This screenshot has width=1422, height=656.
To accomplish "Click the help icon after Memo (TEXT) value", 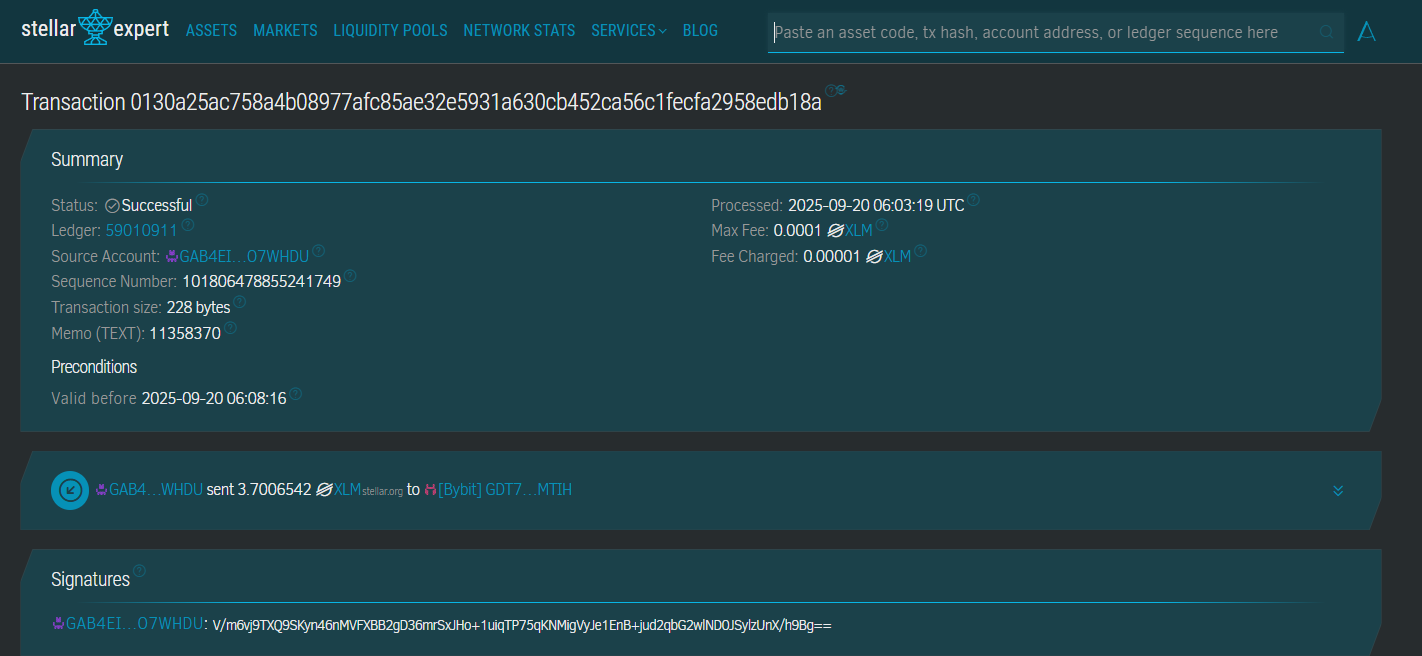I will pos(230,328).
